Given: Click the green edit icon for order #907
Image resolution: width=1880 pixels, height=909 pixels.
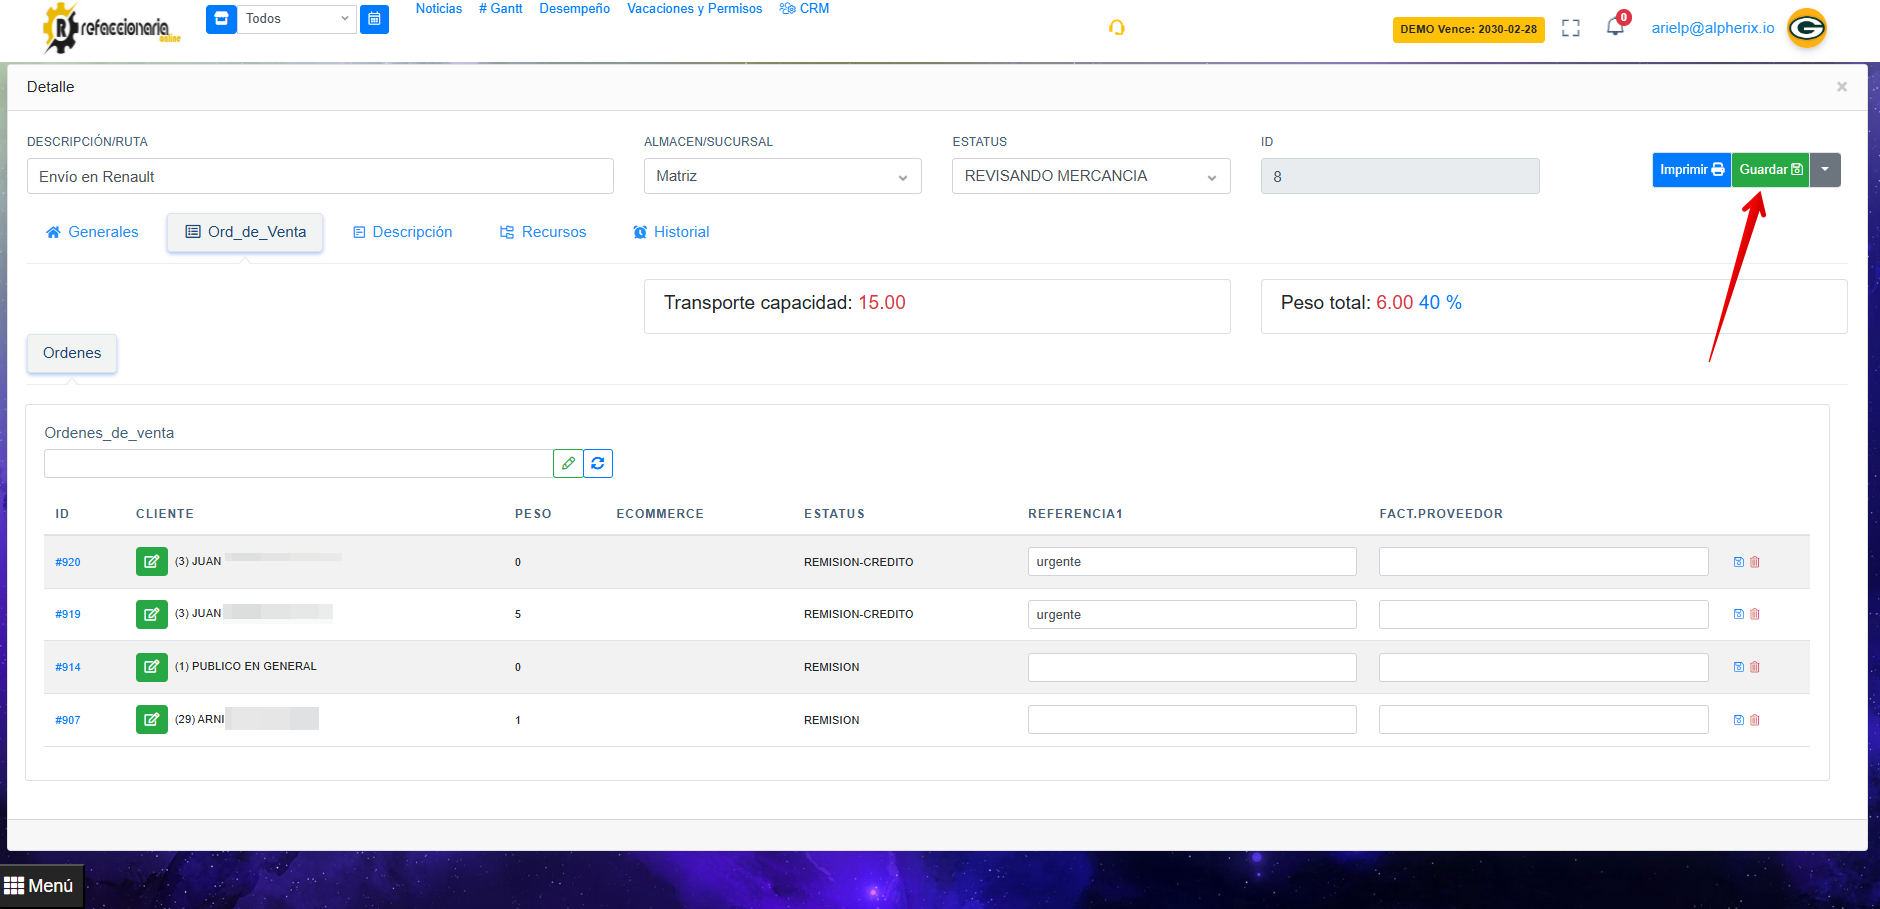Looking at the screenshot, I should pos(151,720).
